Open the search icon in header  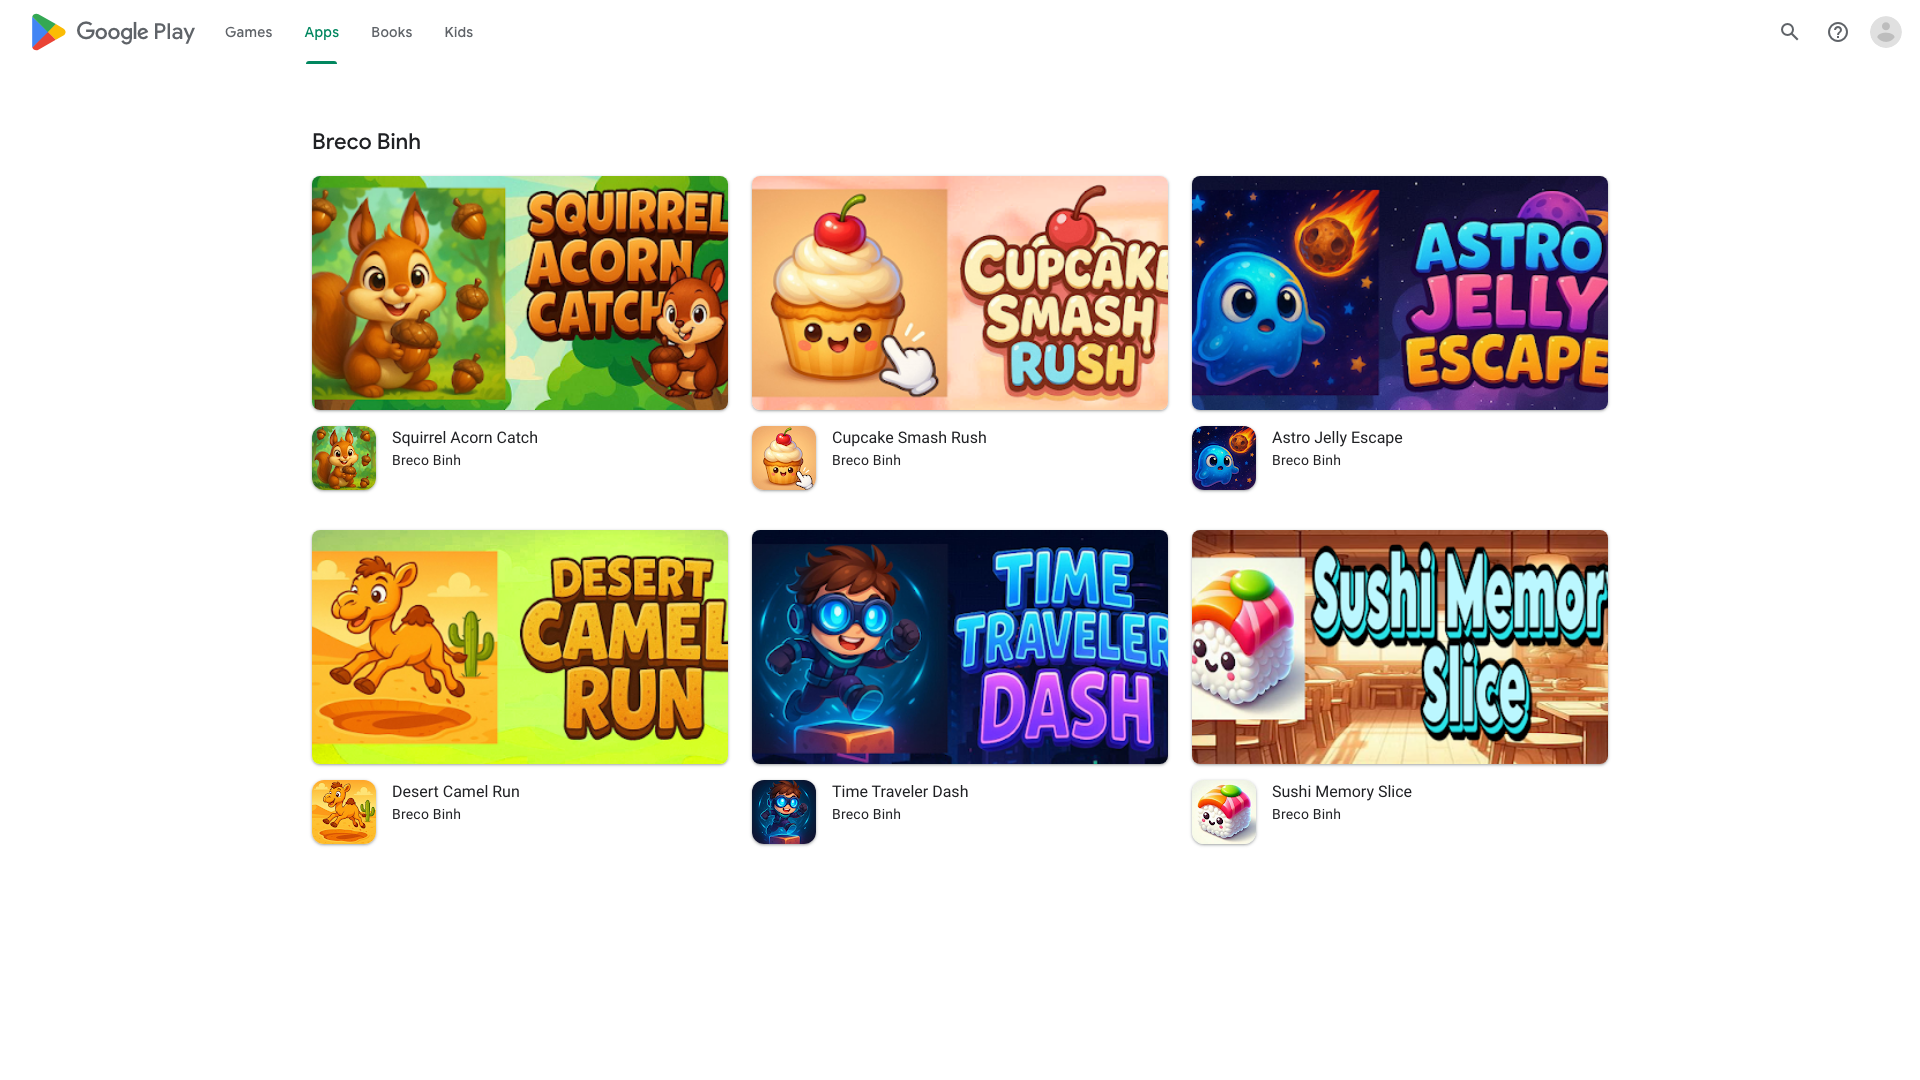(1790, 32)
